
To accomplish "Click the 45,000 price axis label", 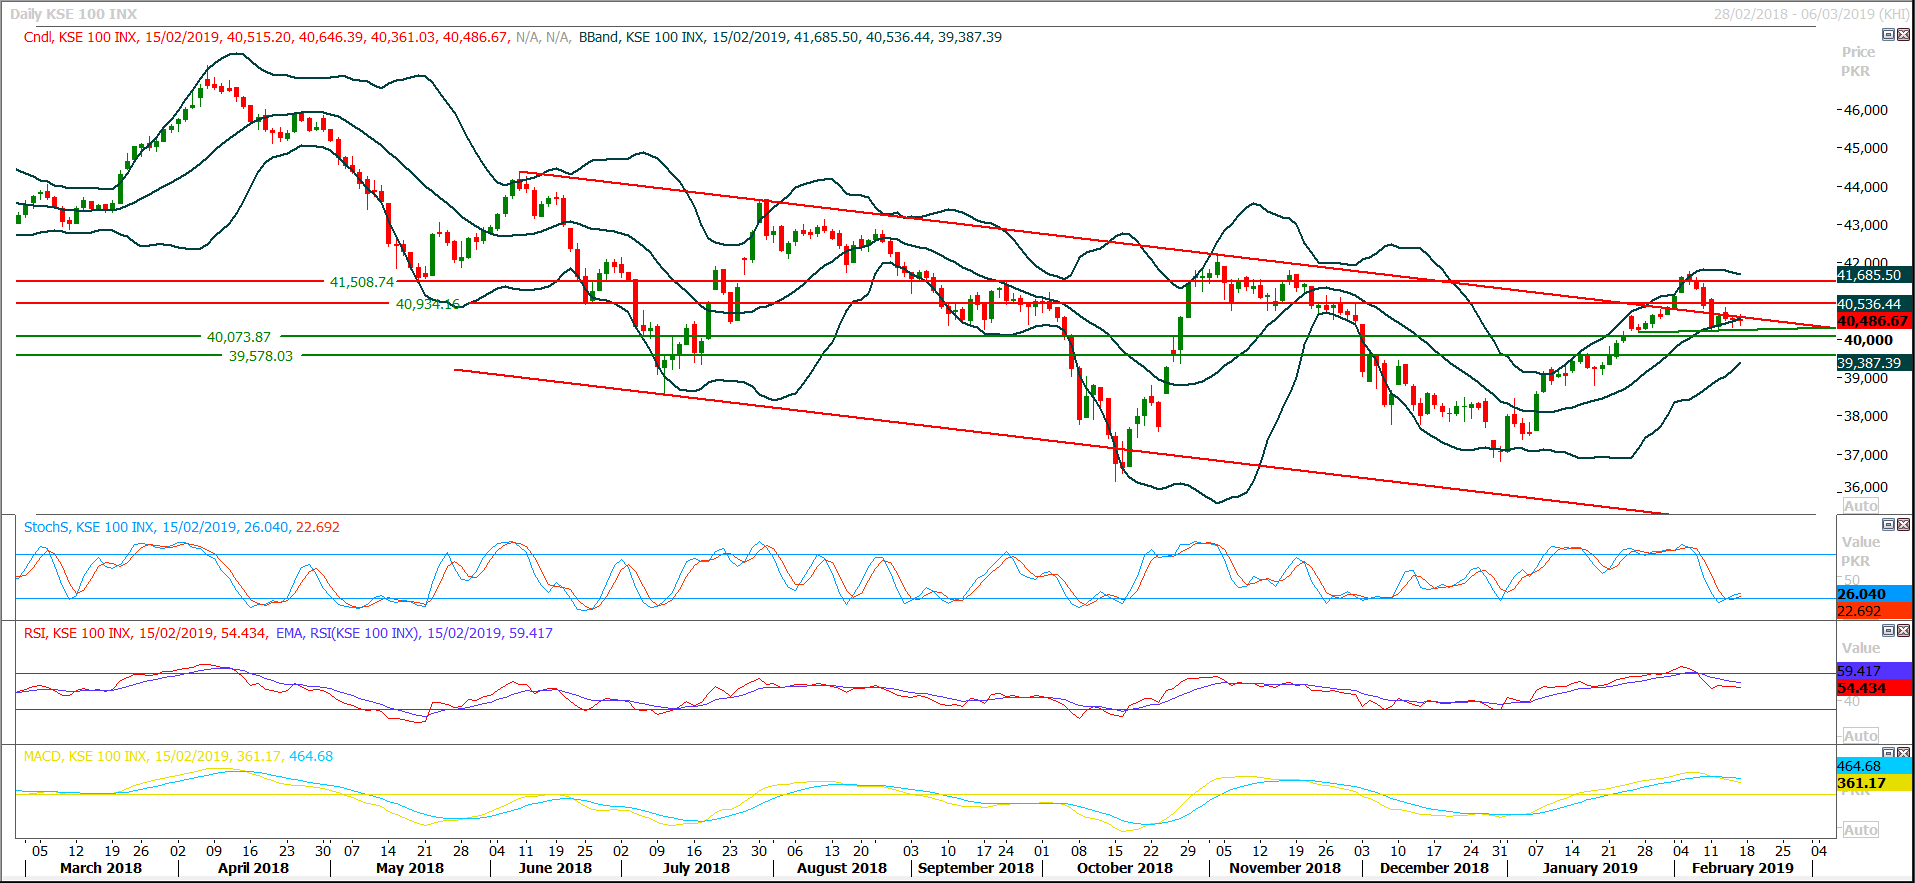I will pos(1866,148).
